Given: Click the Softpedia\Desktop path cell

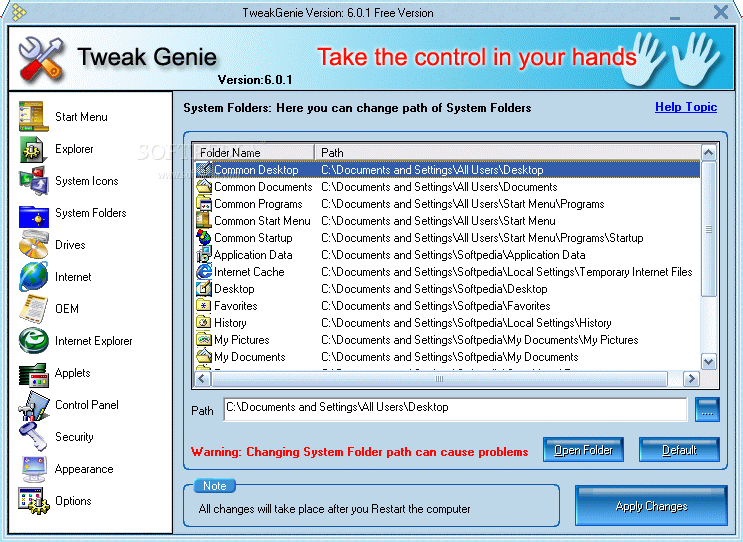Looking at the screenshot, I should (434, 289).
